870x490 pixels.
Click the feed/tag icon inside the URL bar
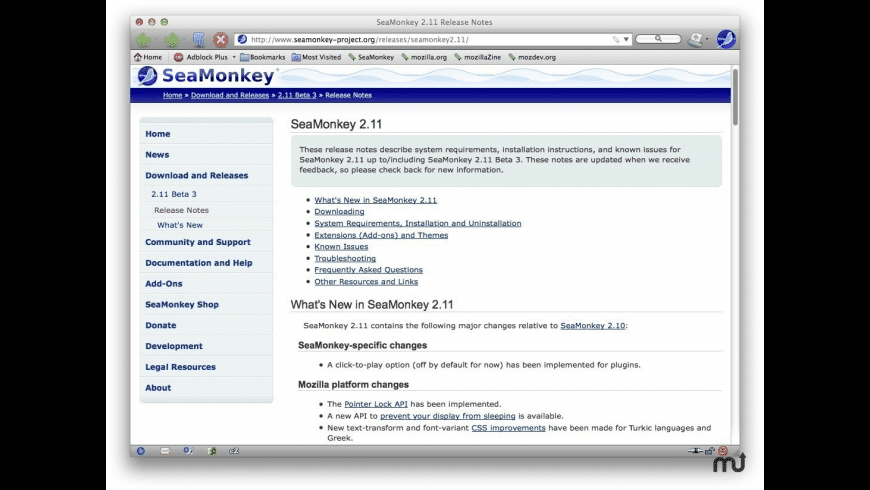(x=616, y=39)
